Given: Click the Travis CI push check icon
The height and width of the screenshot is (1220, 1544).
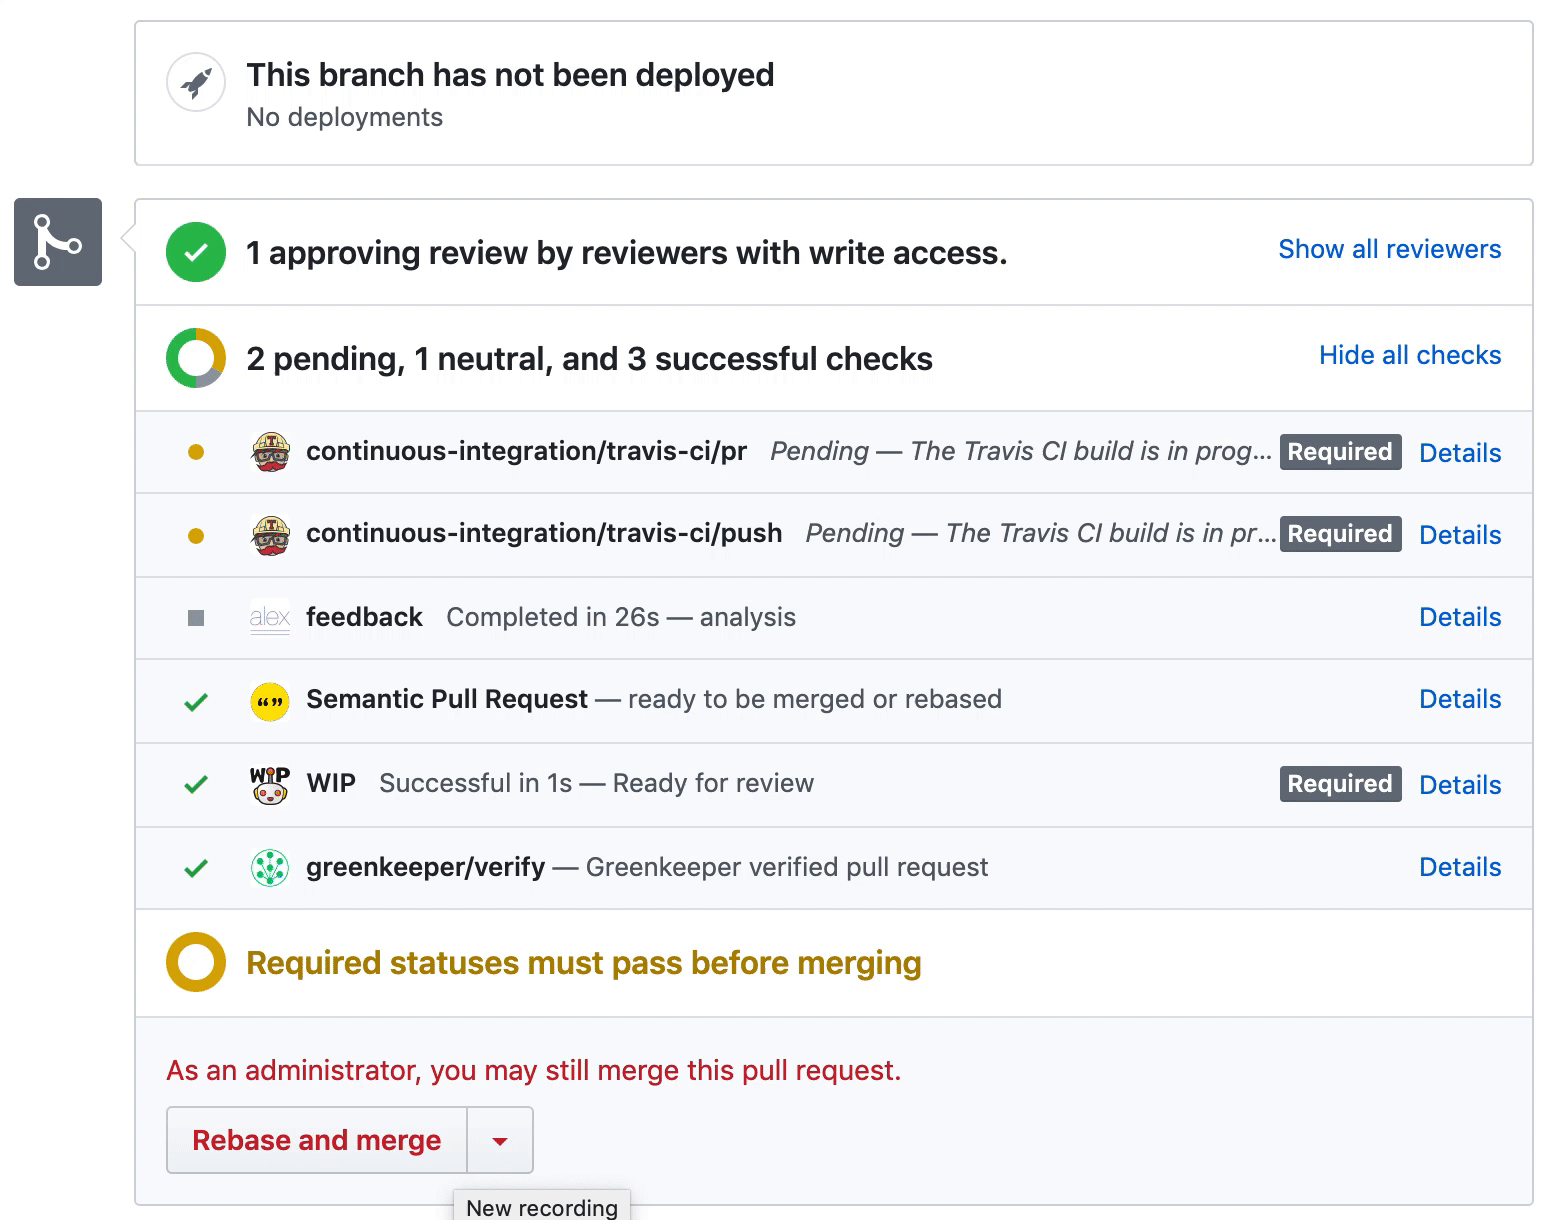Looking at the screenshot, I should tap(269, 534).
